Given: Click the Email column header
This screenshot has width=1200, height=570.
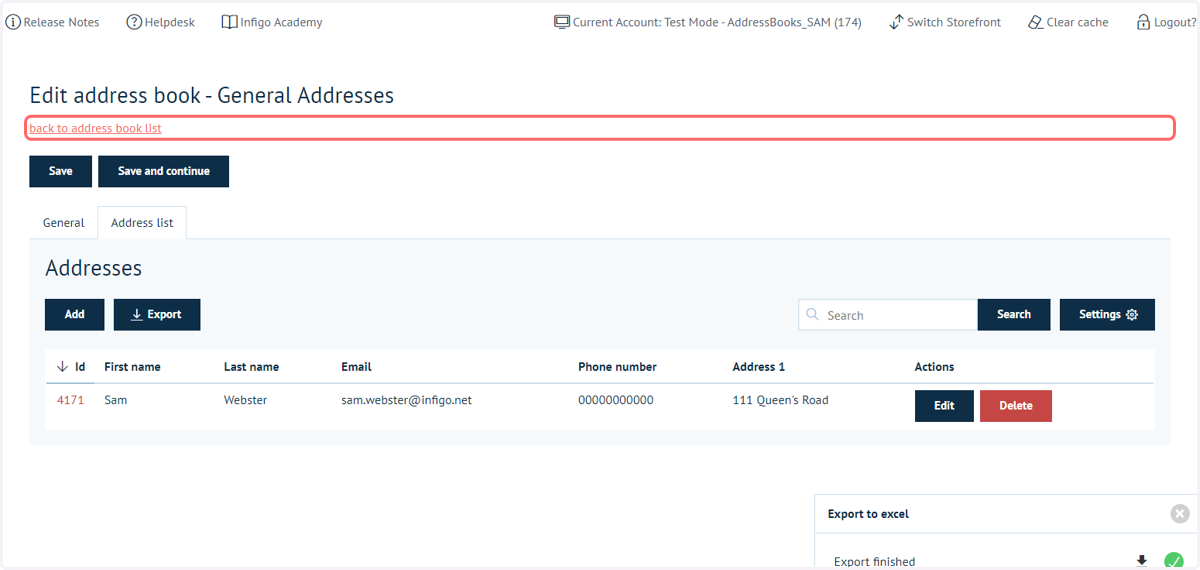Looking at the screenshot, I should point(356,367).
